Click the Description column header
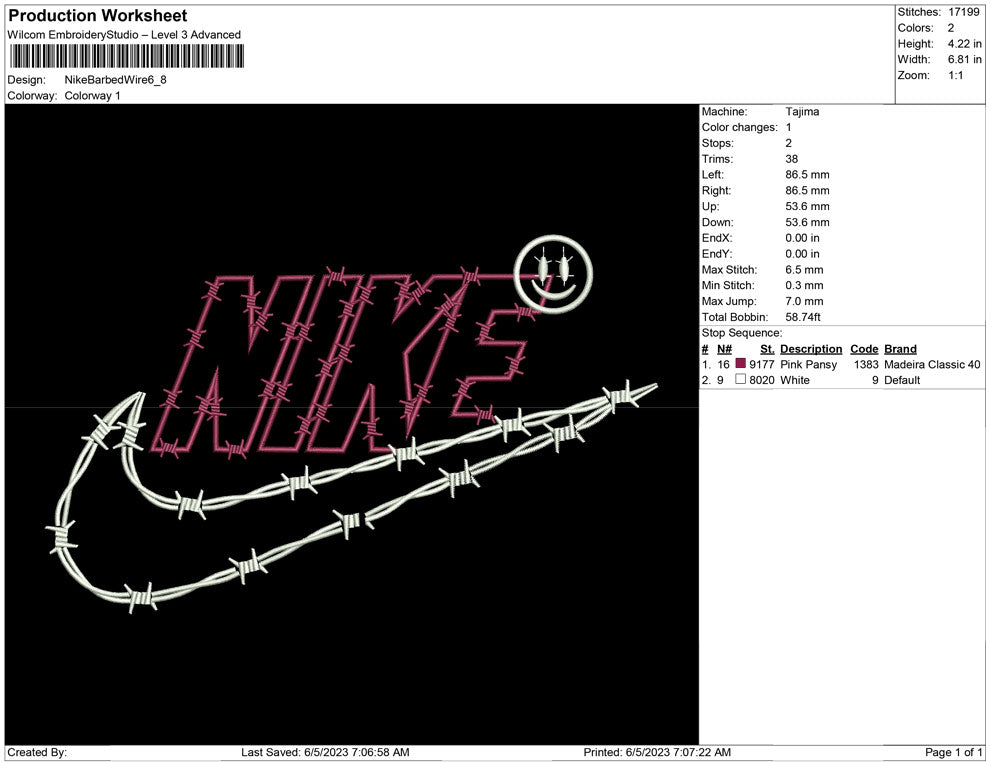Viewport: 990px width, 762px height. click(x=811, y=349)
